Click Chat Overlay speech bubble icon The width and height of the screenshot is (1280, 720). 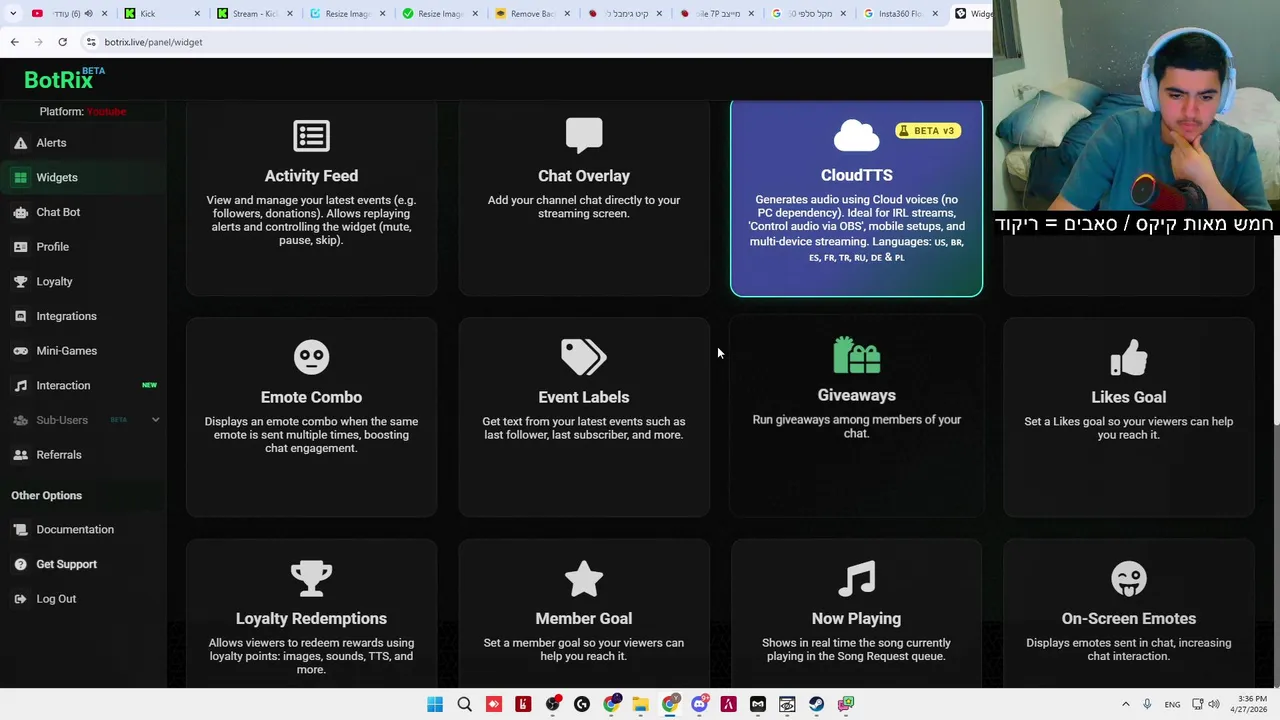point(584,136)
